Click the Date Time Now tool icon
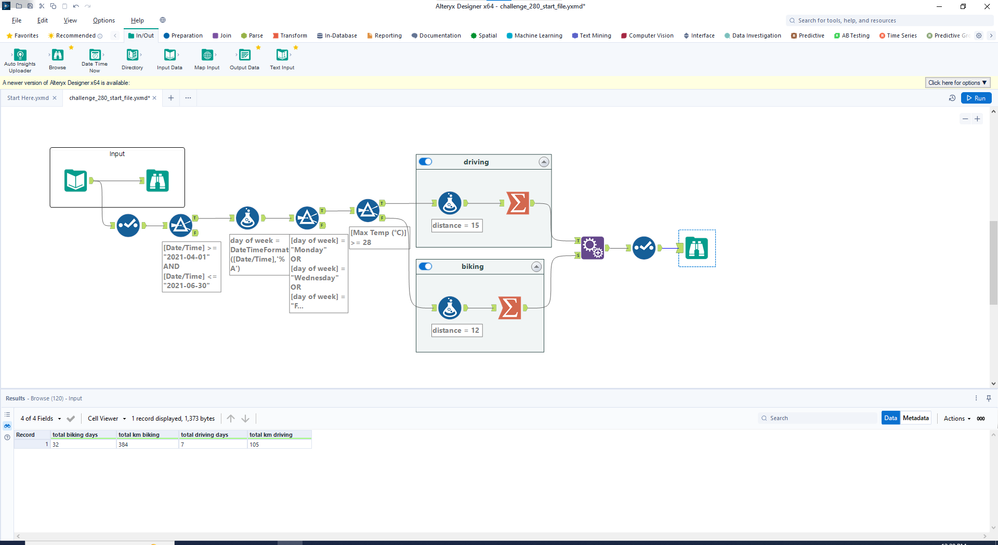 click(95, 55)
